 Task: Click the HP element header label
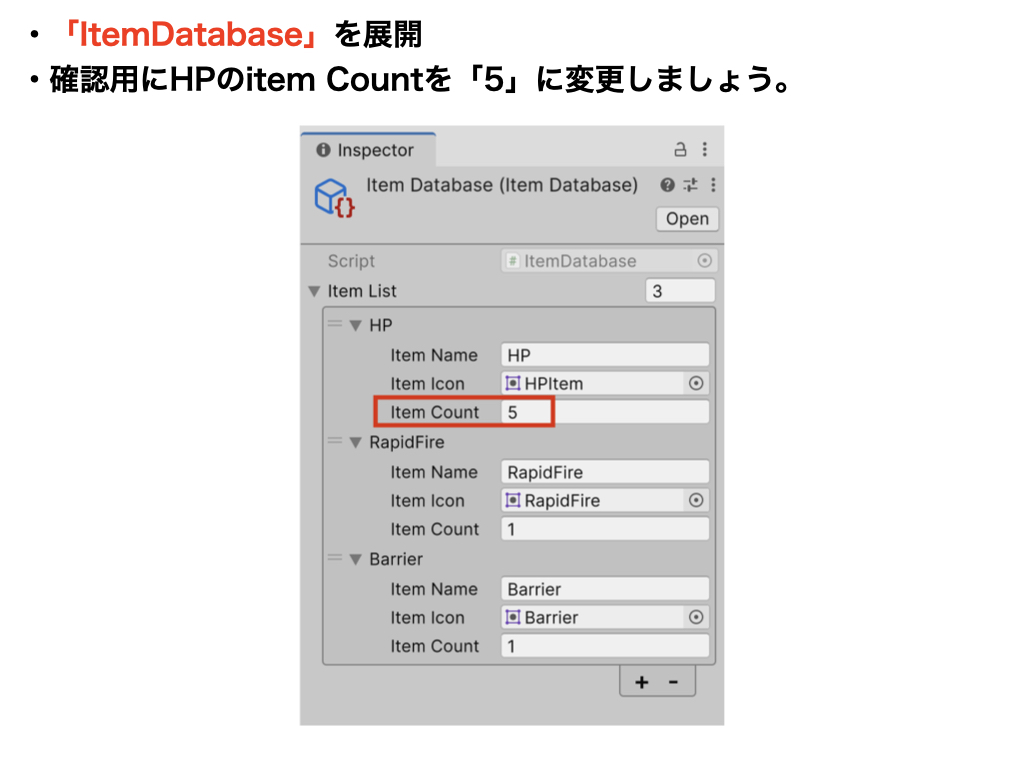pyautogui.click(x=381, y=325)
